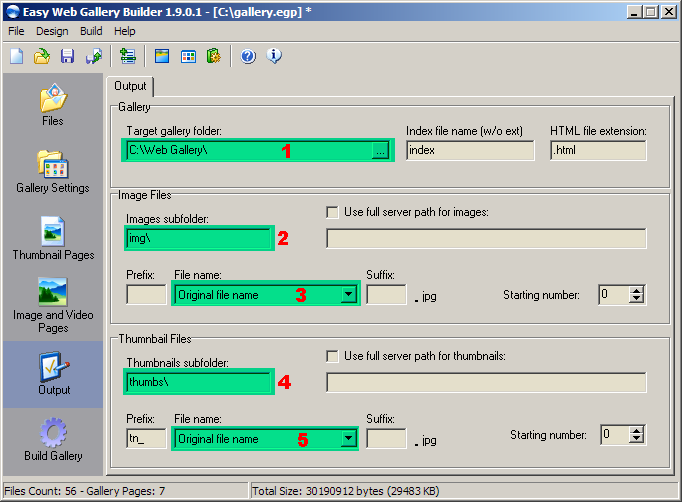682x502 pixels.
Task: Click the Images subfolder field
Action: click(199, 238)
